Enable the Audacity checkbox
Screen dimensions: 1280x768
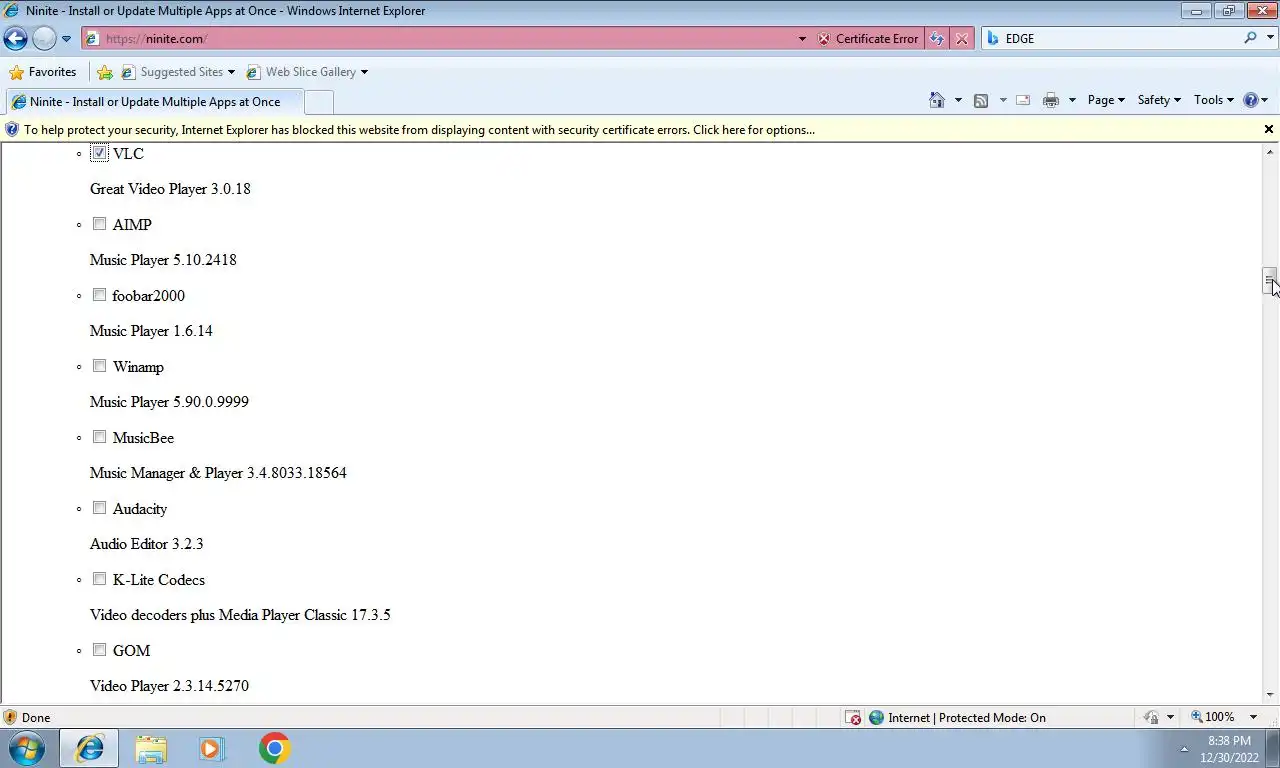pos(99,508)
